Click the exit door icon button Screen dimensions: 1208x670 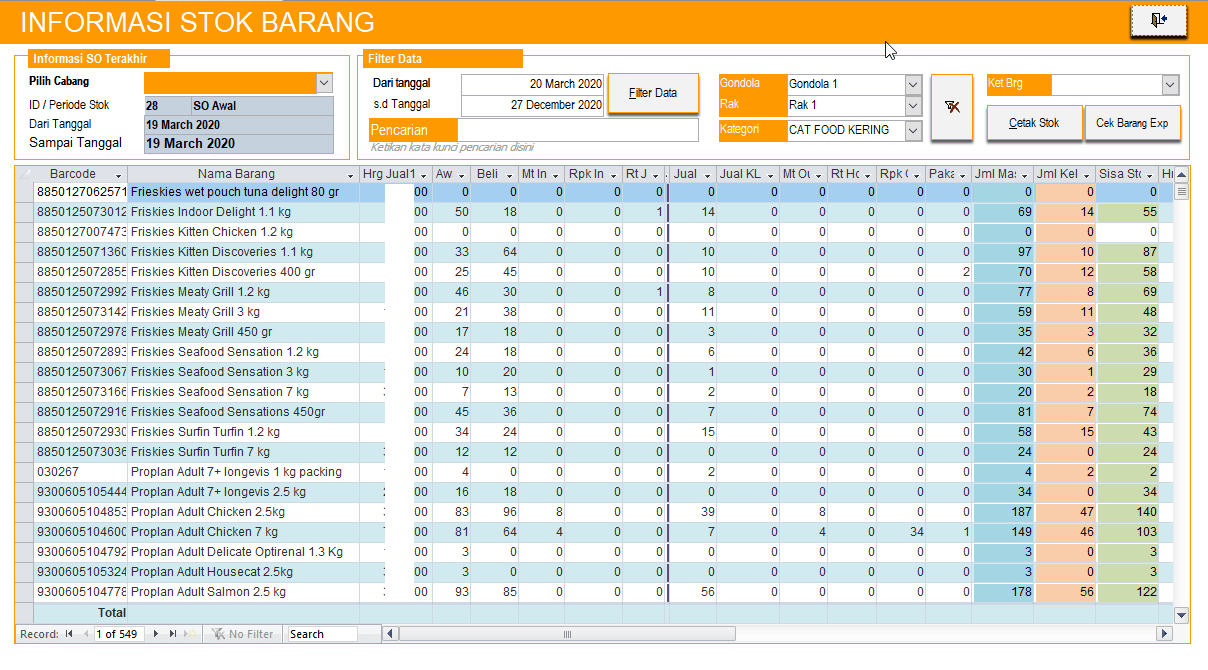tap(1158, 21)
